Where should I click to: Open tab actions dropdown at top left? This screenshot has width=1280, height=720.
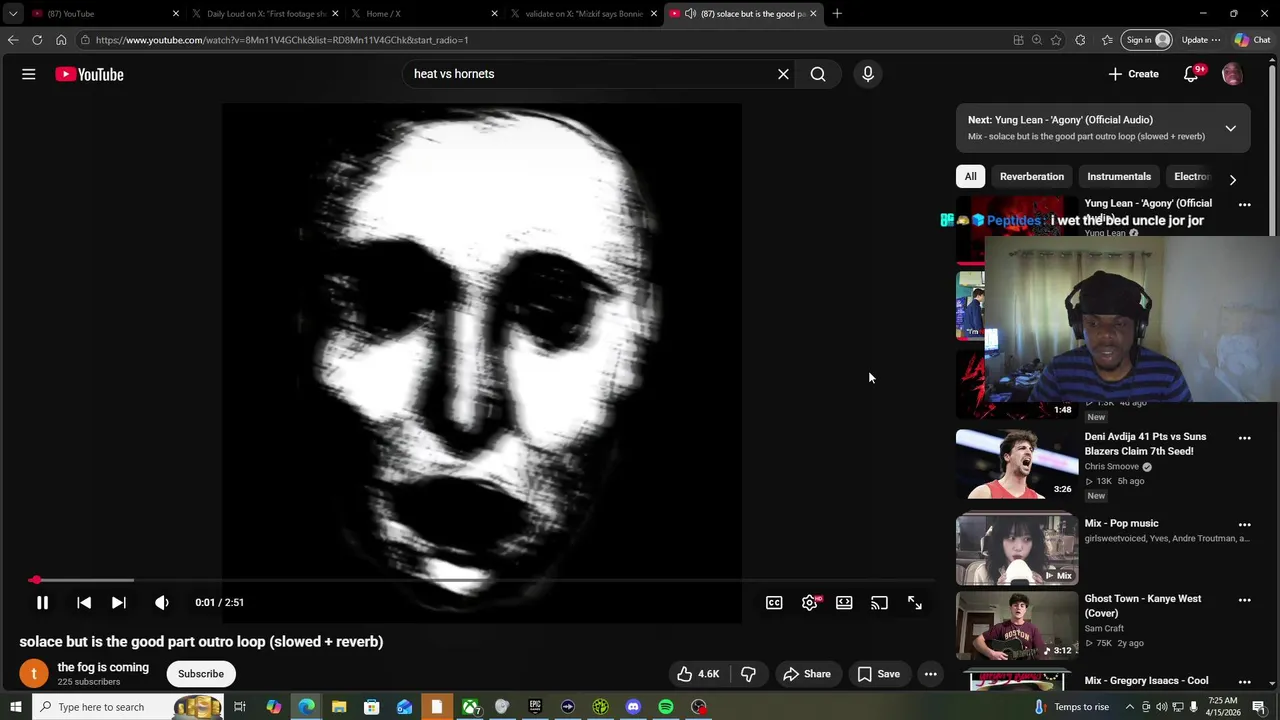tap(13, 14)
